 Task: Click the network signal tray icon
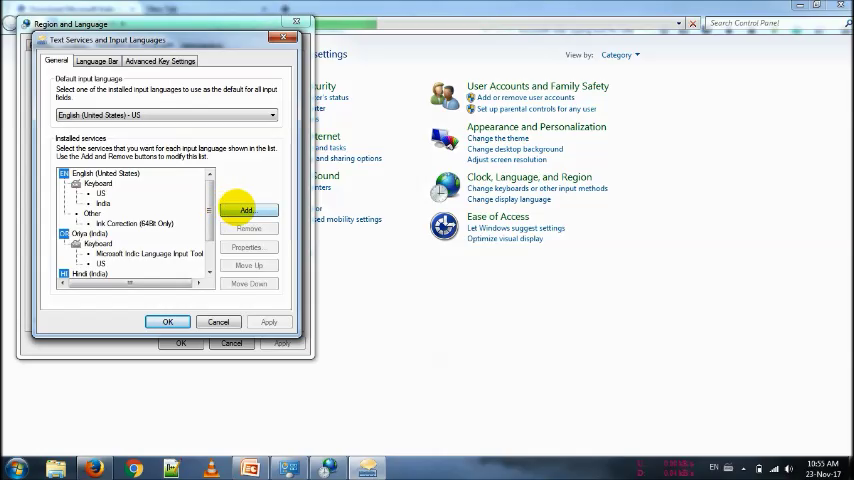pos(774,469)
